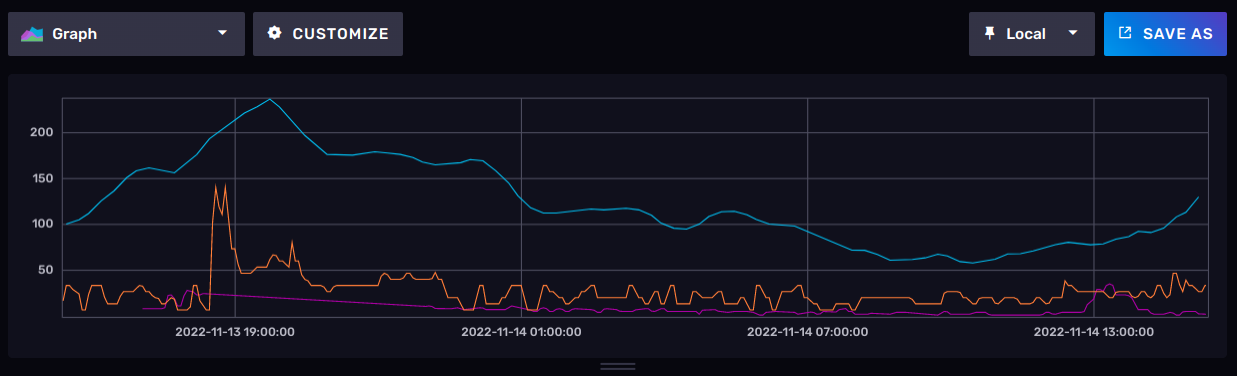Click the y-axis value 150

[42, 178]
